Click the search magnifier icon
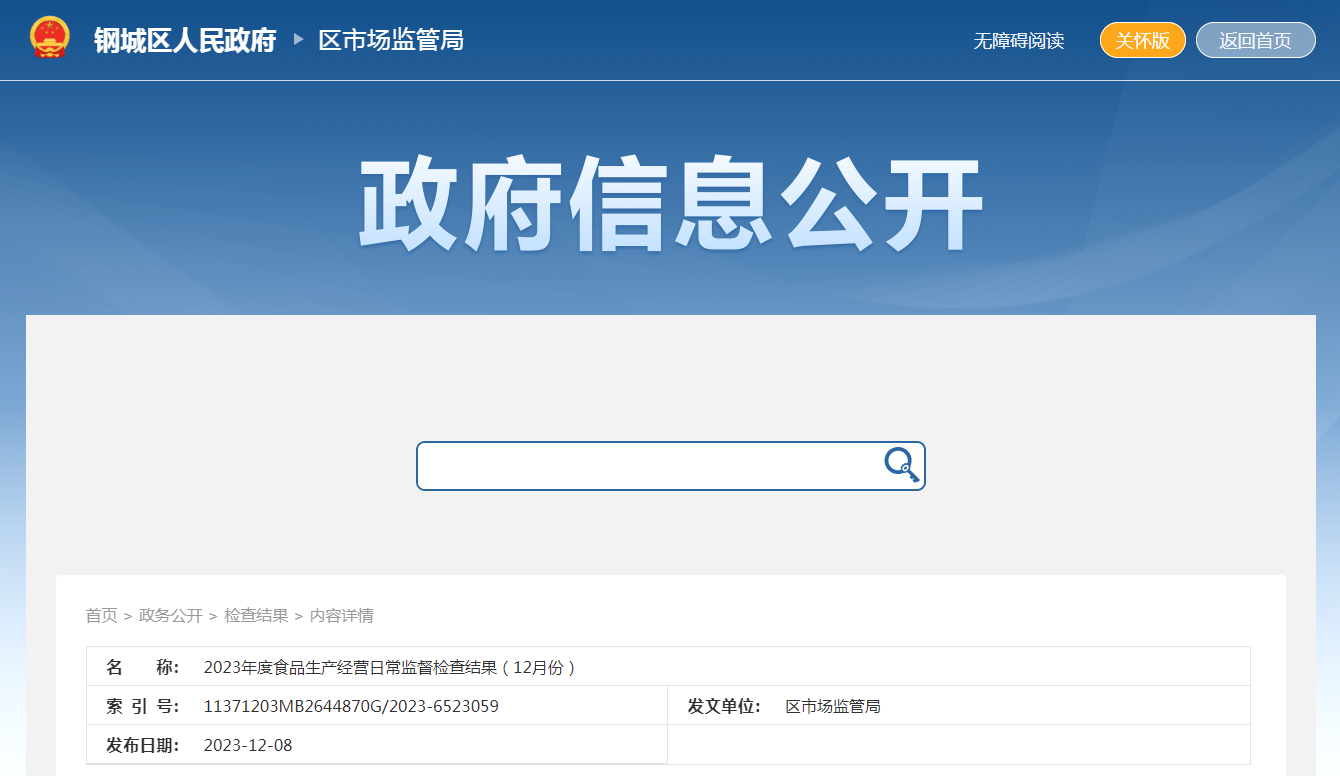This screenshot has width=1340, height=776. click(900, 465)
